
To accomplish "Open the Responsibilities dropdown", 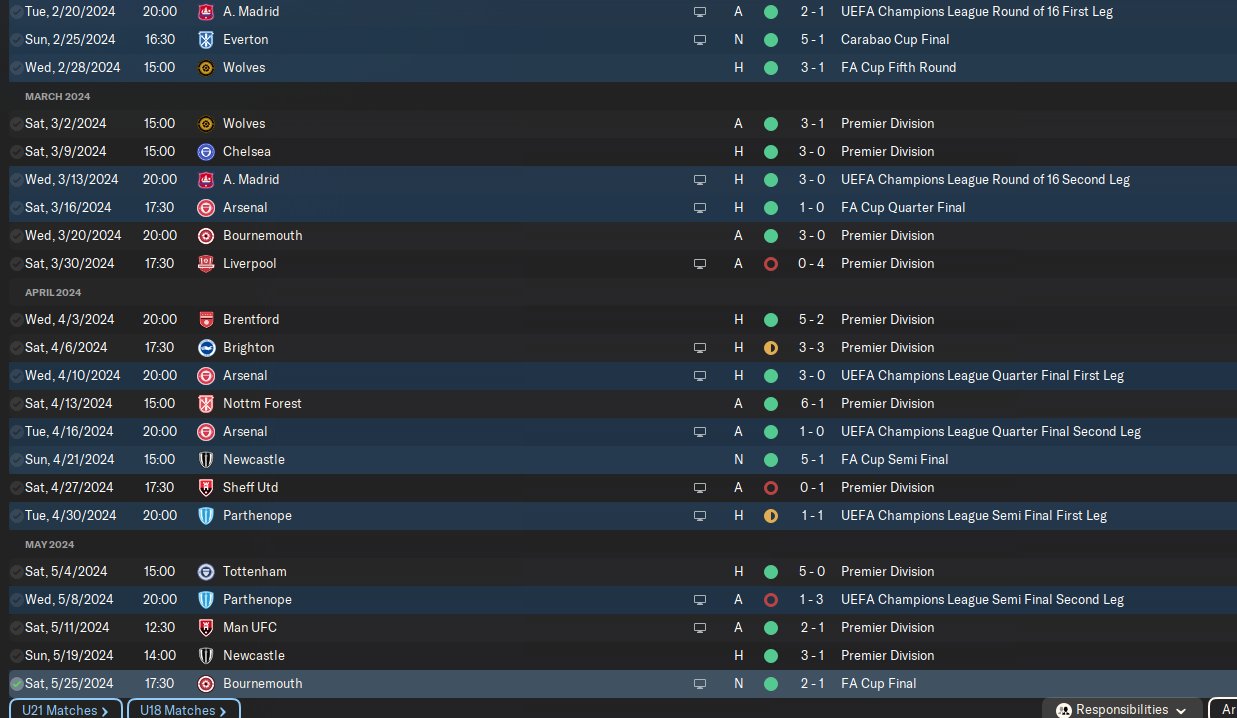I will [1122, 709].
